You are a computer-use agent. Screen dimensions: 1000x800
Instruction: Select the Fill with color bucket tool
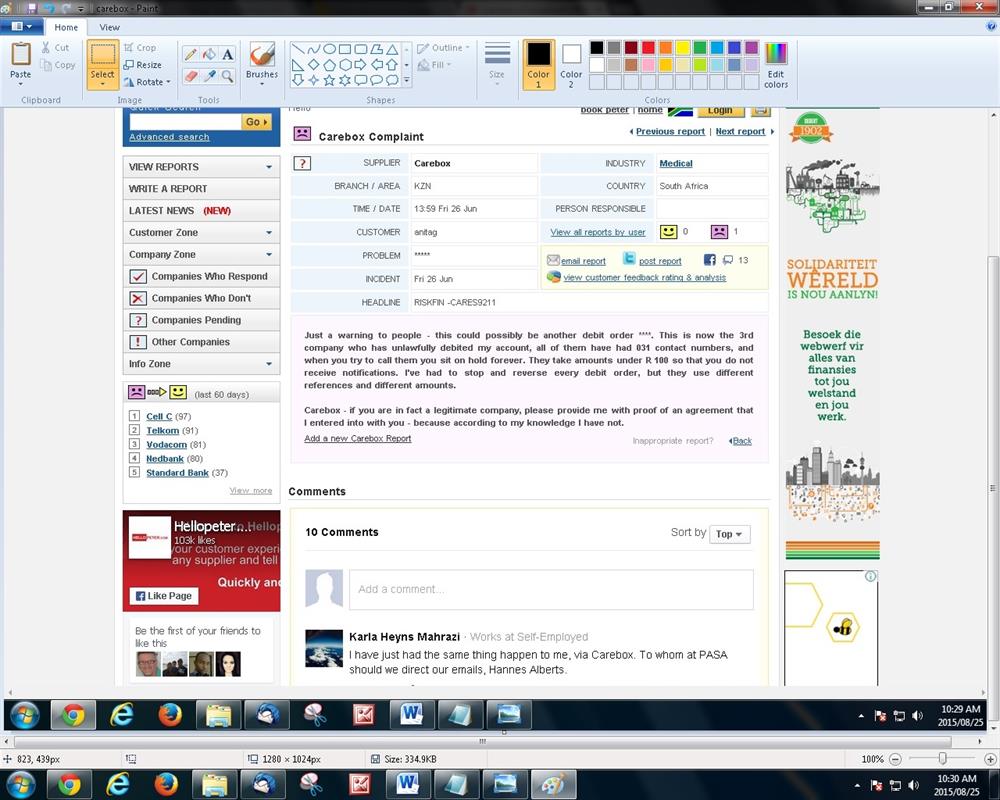209,54
